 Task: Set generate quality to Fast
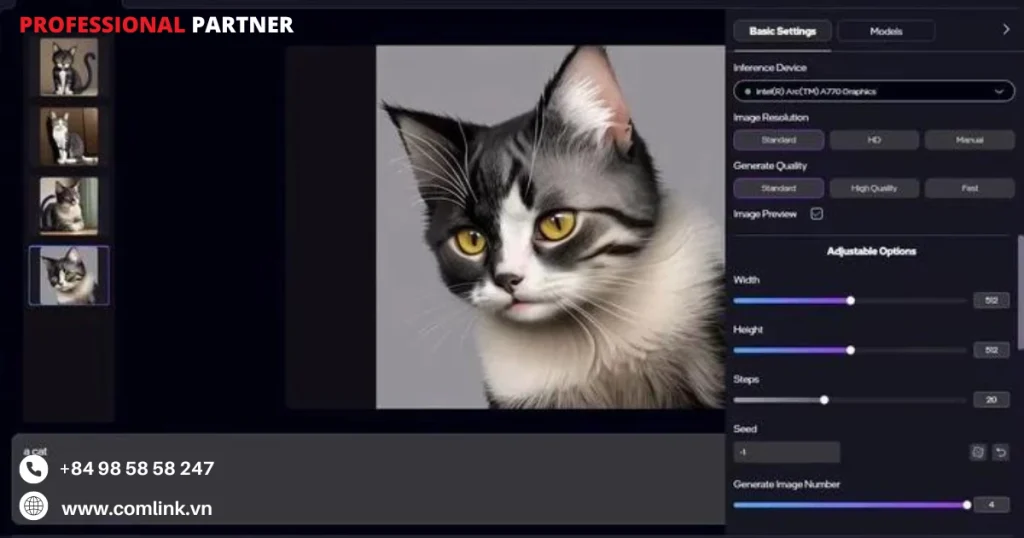click(x=969, y=188)
